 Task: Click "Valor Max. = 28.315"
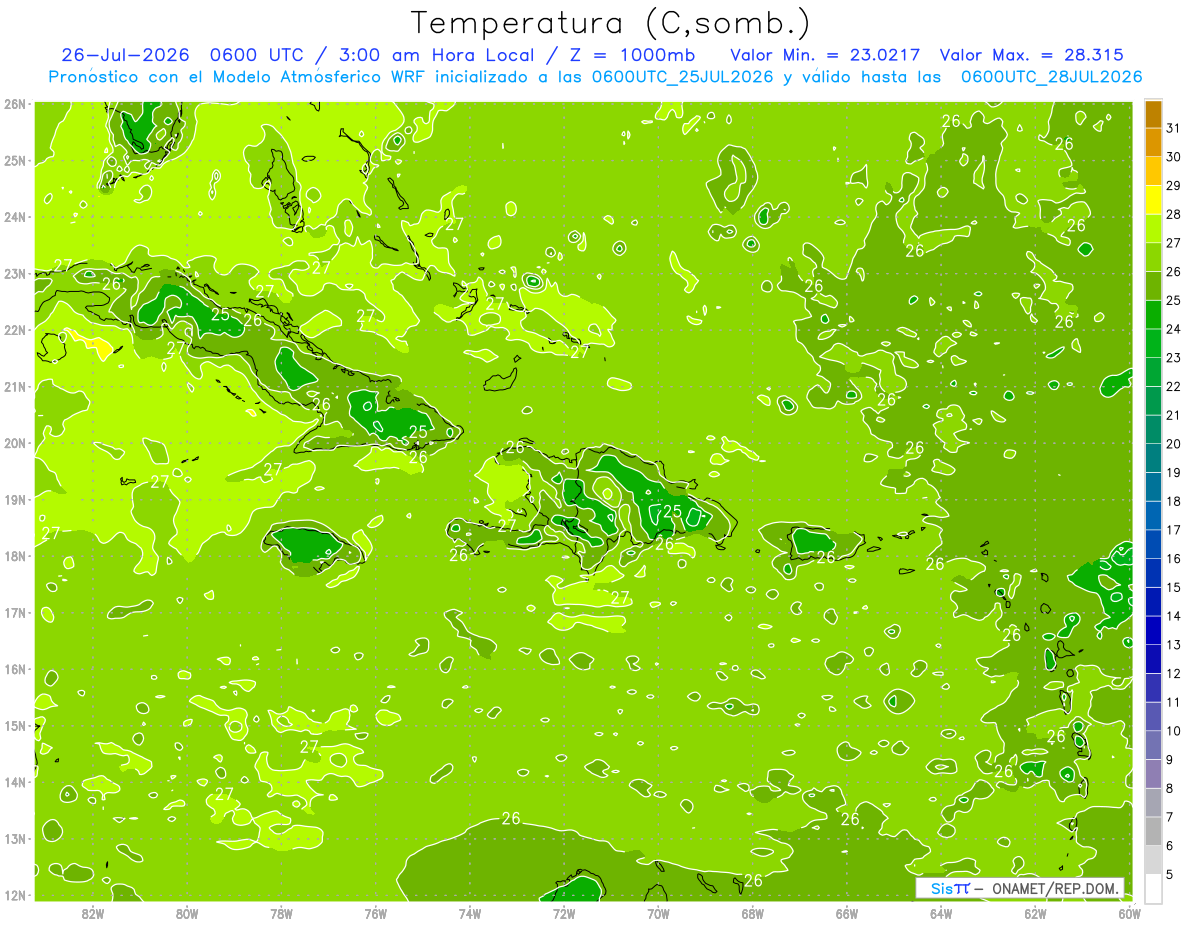(x=1031, y=55)
